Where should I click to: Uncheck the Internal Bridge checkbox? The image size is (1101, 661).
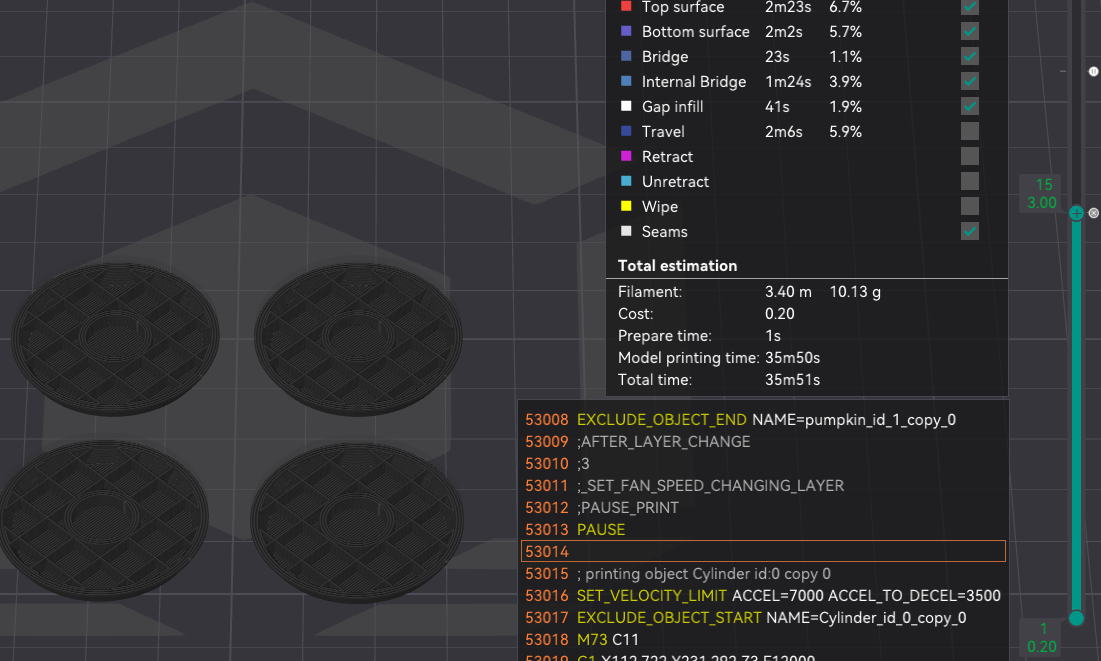[969, 81]
